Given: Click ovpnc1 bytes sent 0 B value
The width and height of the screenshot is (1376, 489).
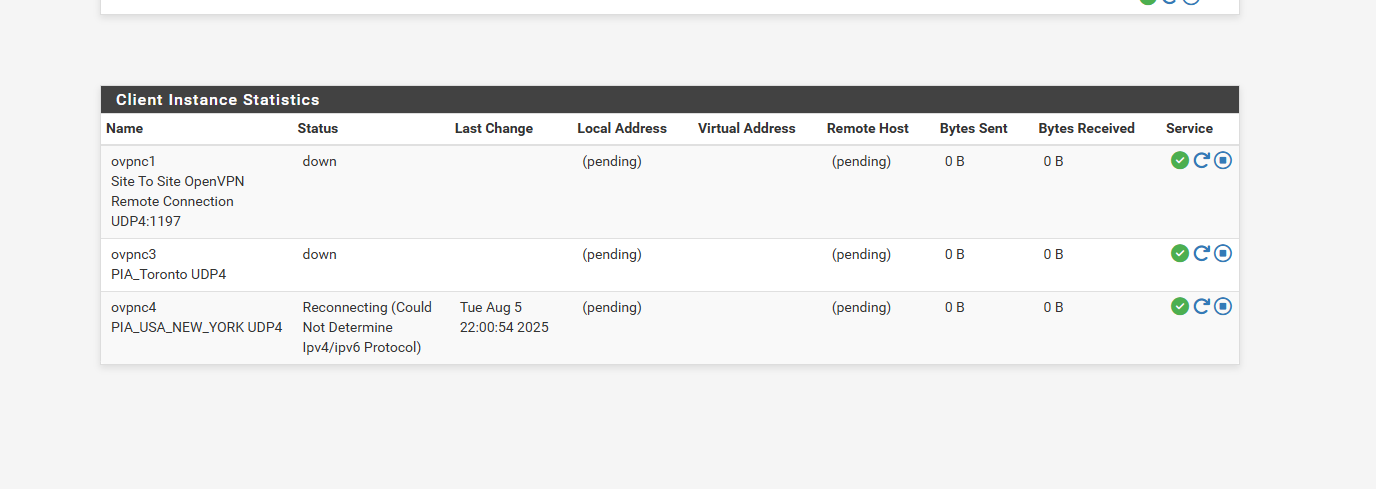Looking at the screenshot, I should pyautogui.click(x=955, y=161).
